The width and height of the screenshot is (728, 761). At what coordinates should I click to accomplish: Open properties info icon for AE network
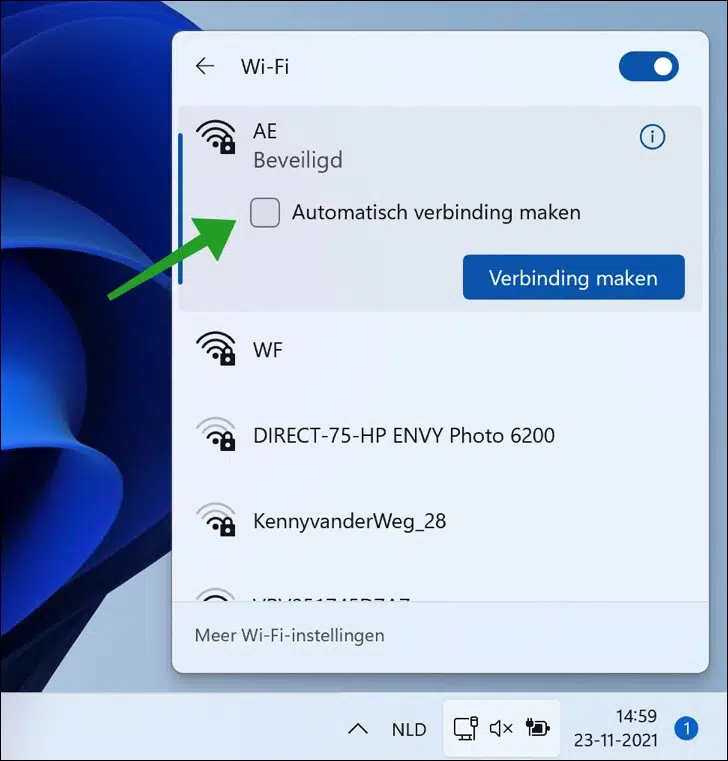(652, 137)
